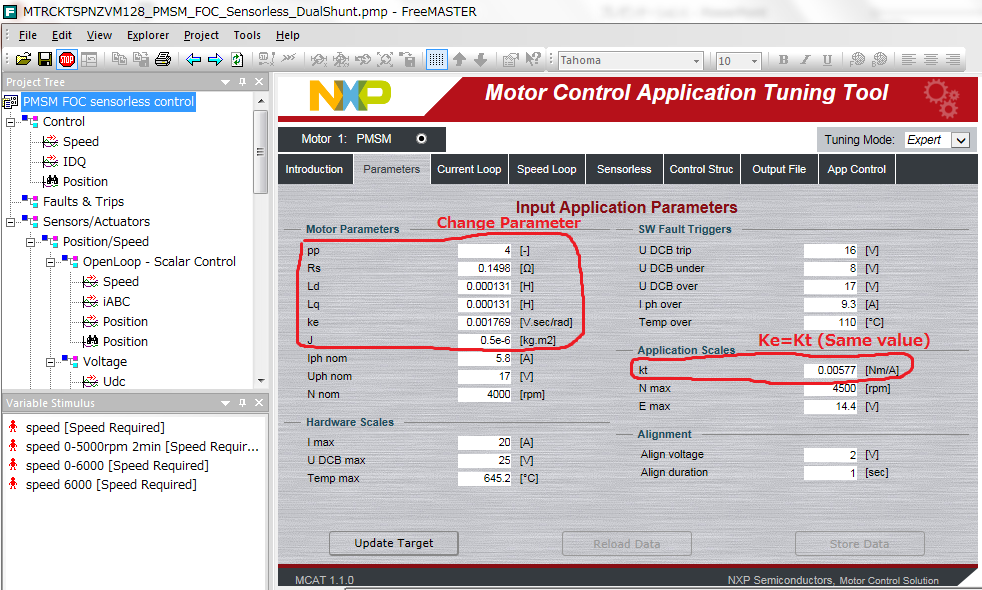Click the Italic formatting icon
The width and height of the screenshot is (982, 590).
(805, 60)
